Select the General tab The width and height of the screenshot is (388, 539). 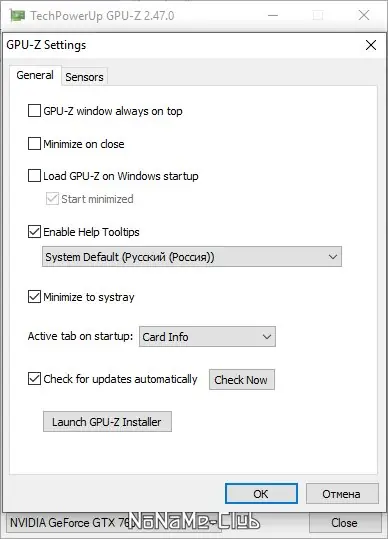point(35,75)
